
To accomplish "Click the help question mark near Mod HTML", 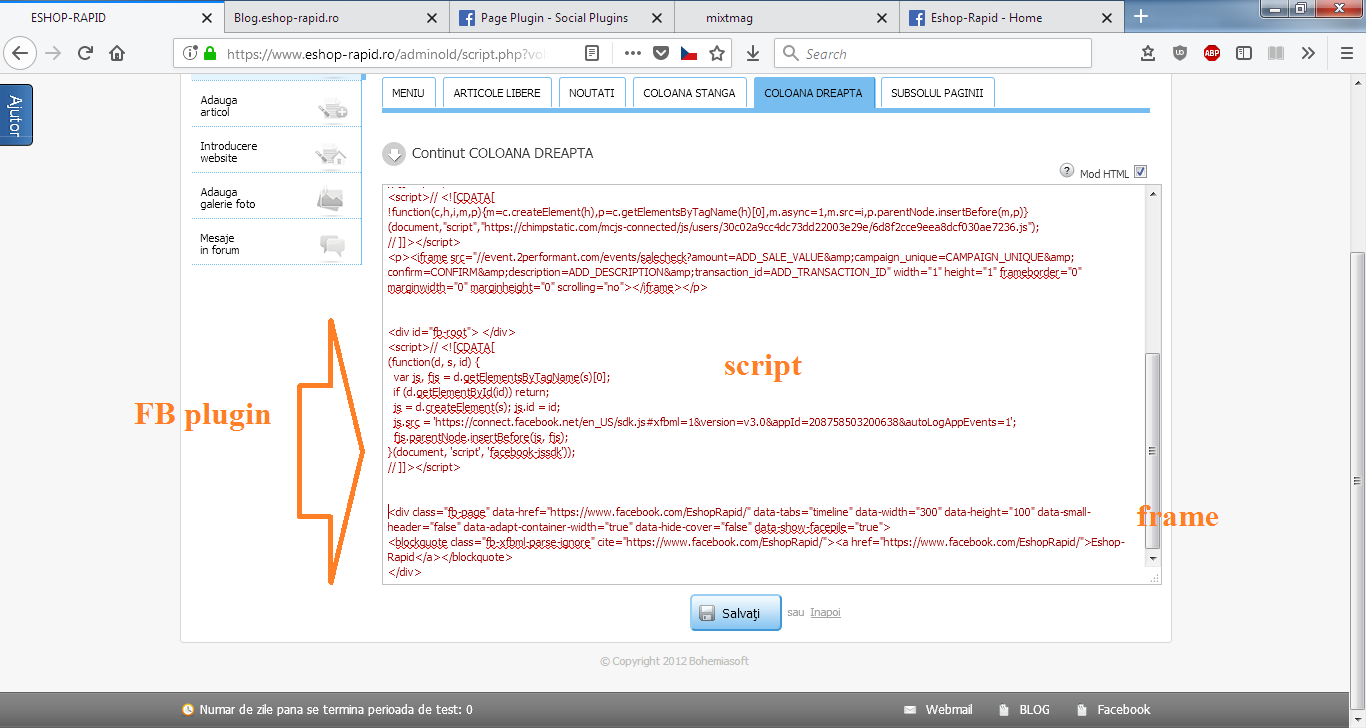I will pyautogui.click(x=1066, y=171).
